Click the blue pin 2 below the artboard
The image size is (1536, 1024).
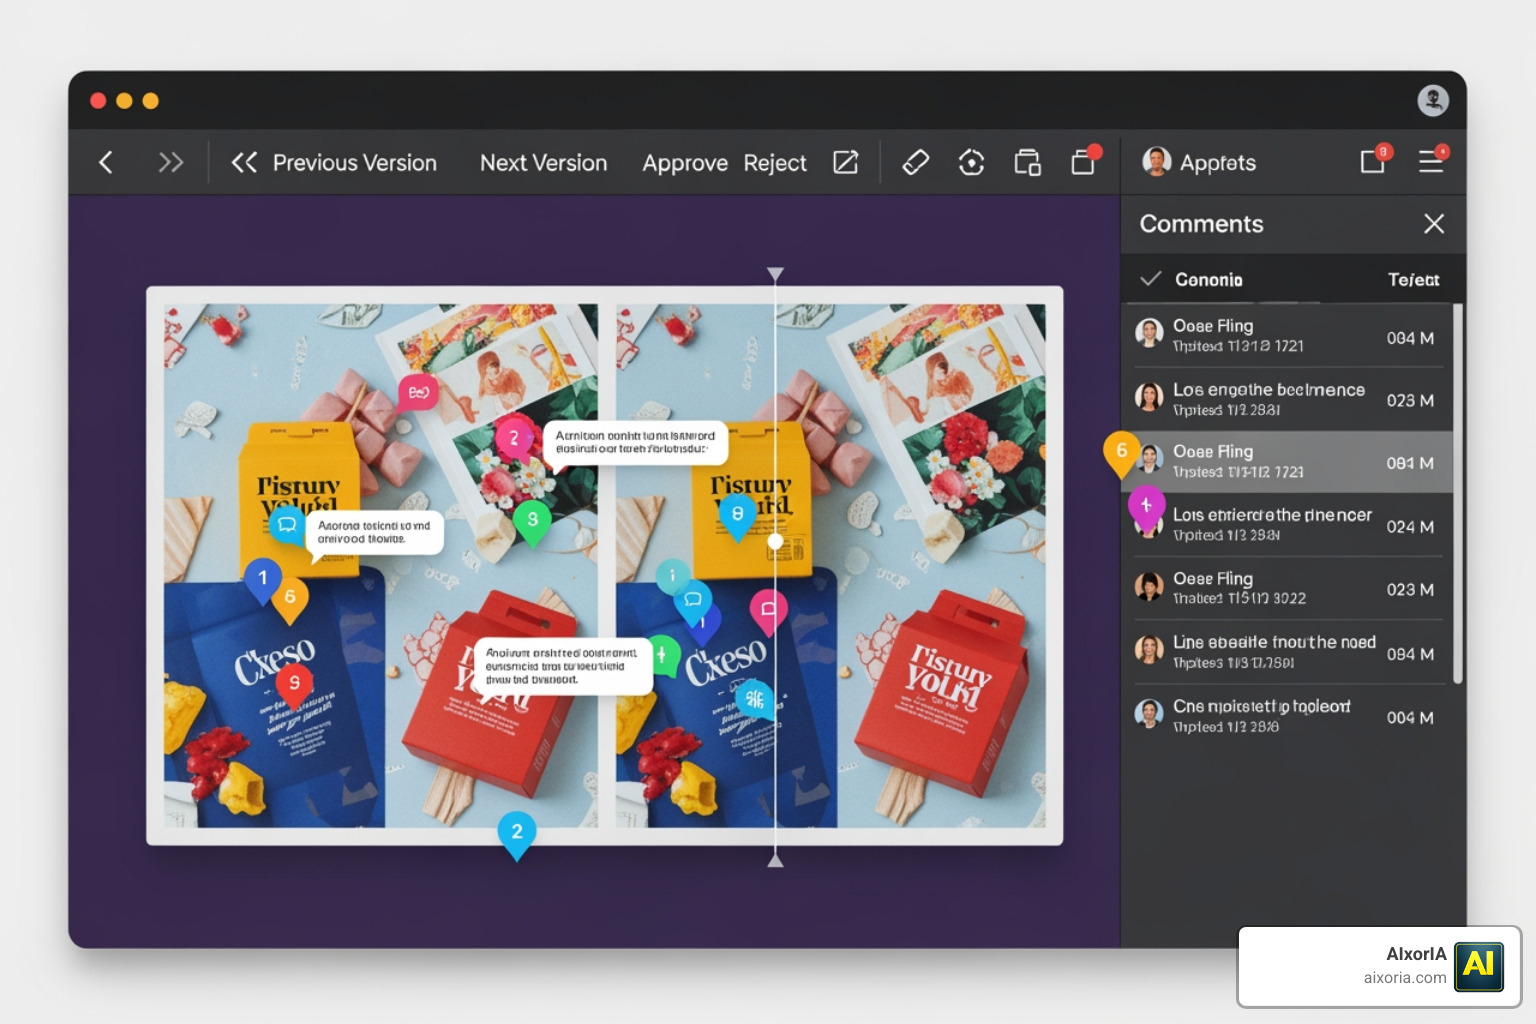[517, 834]
